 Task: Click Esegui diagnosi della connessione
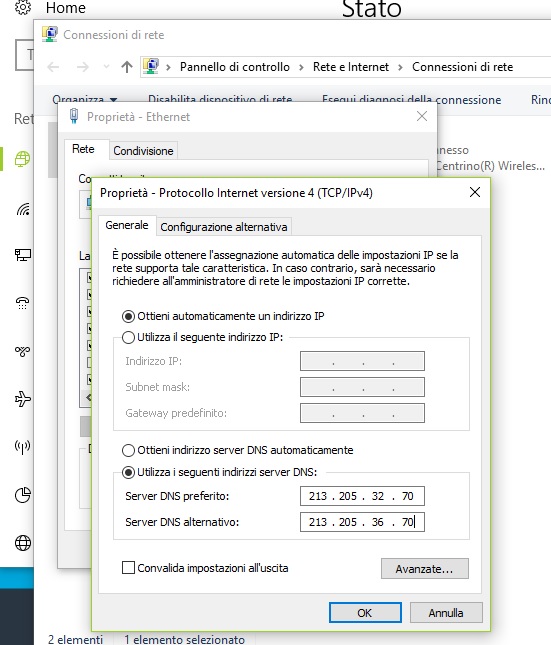tap(412, 100)
